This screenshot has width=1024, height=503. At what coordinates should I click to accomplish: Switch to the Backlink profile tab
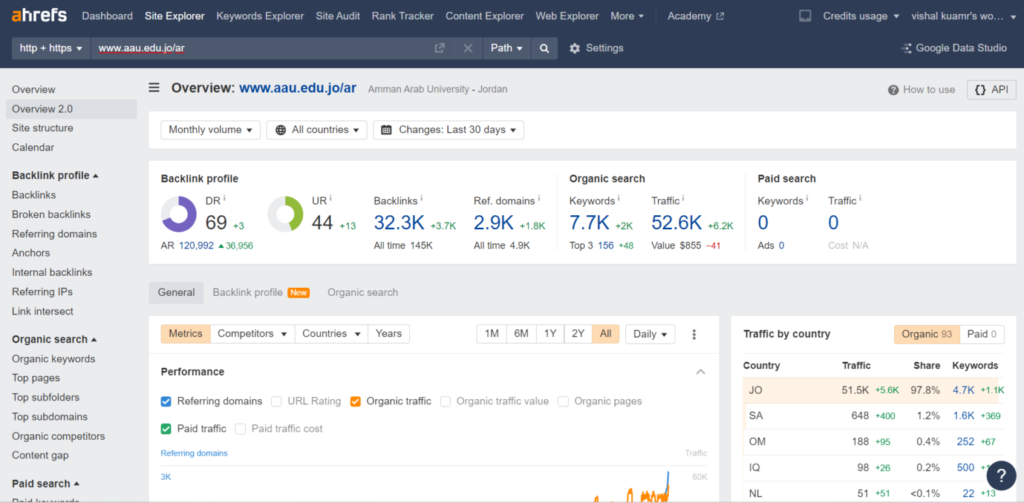[x=261, y=293]
